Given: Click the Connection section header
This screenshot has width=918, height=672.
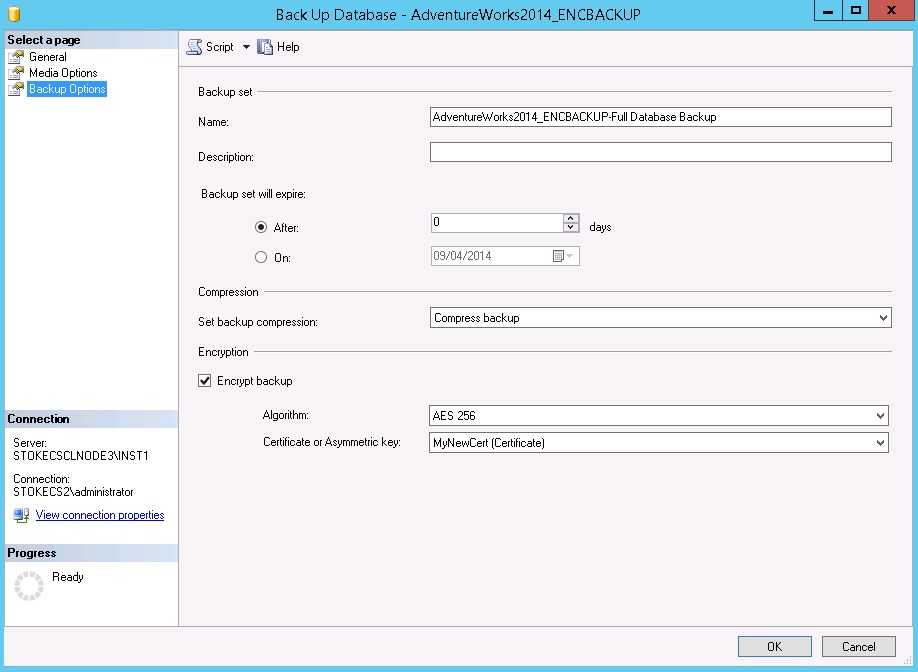Looking at the screenshot, I should [x=91, y=419].
